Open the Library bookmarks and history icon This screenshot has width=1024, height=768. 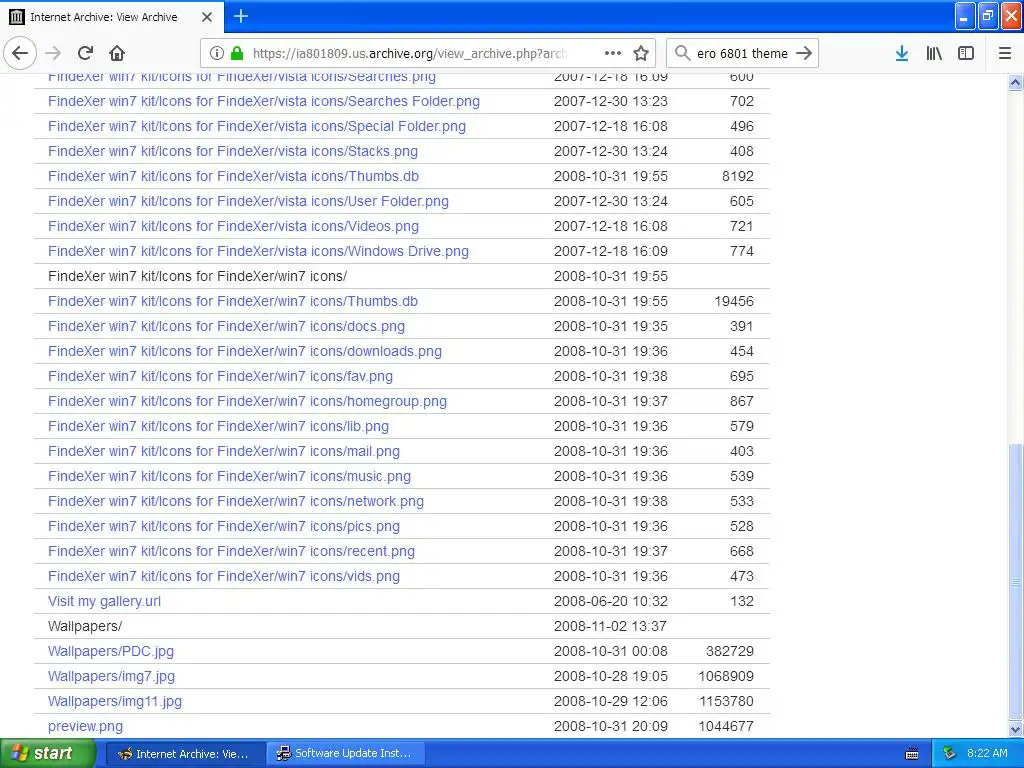coord(934,54)
